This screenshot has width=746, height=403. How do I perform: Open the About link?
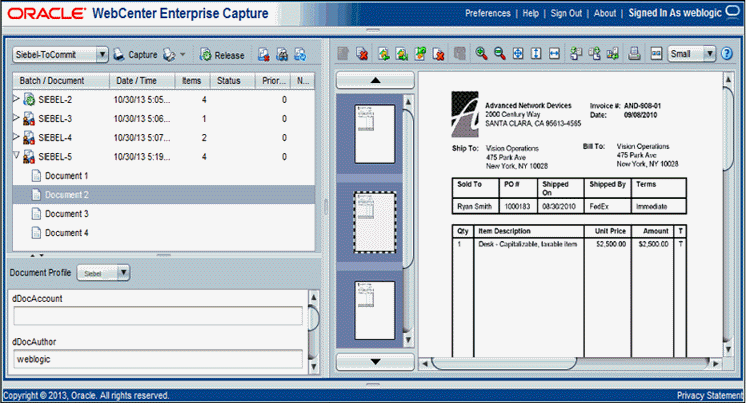[x=605, y=13]
